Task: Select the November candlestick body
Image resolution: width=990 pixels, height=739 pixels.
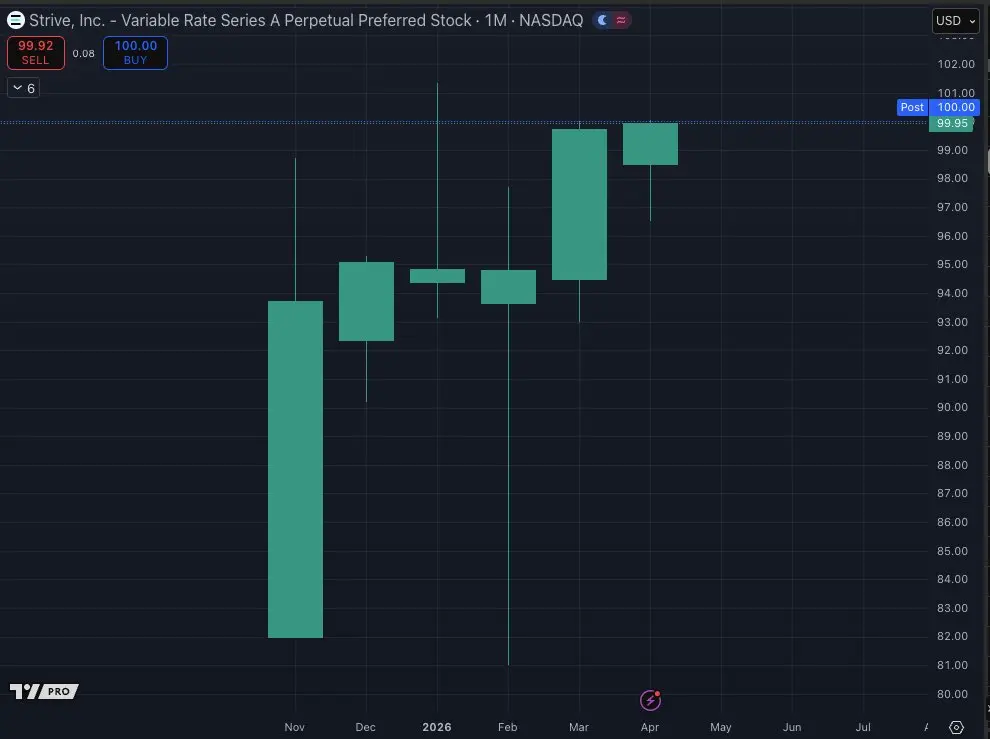Action: 295,469
